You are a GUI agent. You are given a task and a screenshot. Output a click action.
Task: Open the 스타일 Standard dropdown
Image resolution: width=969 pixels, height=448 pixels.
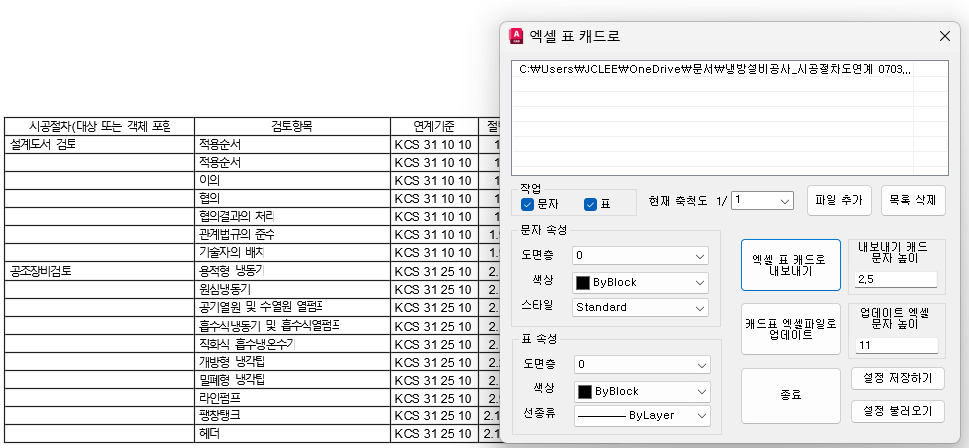tap(640, 307)
